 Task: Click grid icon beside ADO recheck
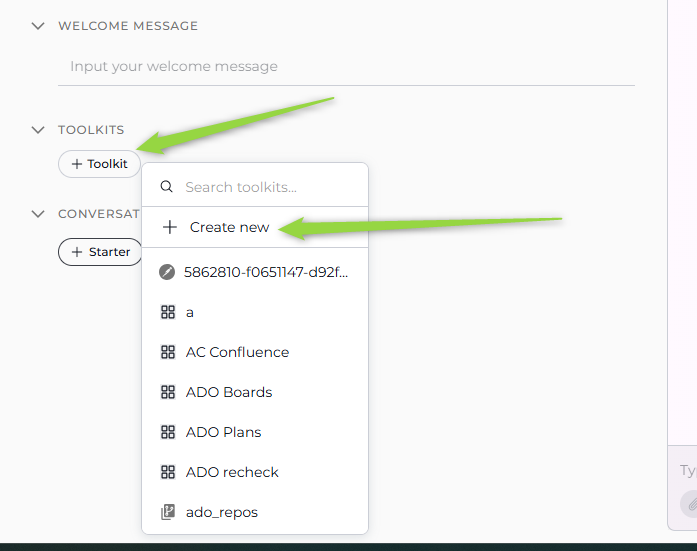coord(168,472)
